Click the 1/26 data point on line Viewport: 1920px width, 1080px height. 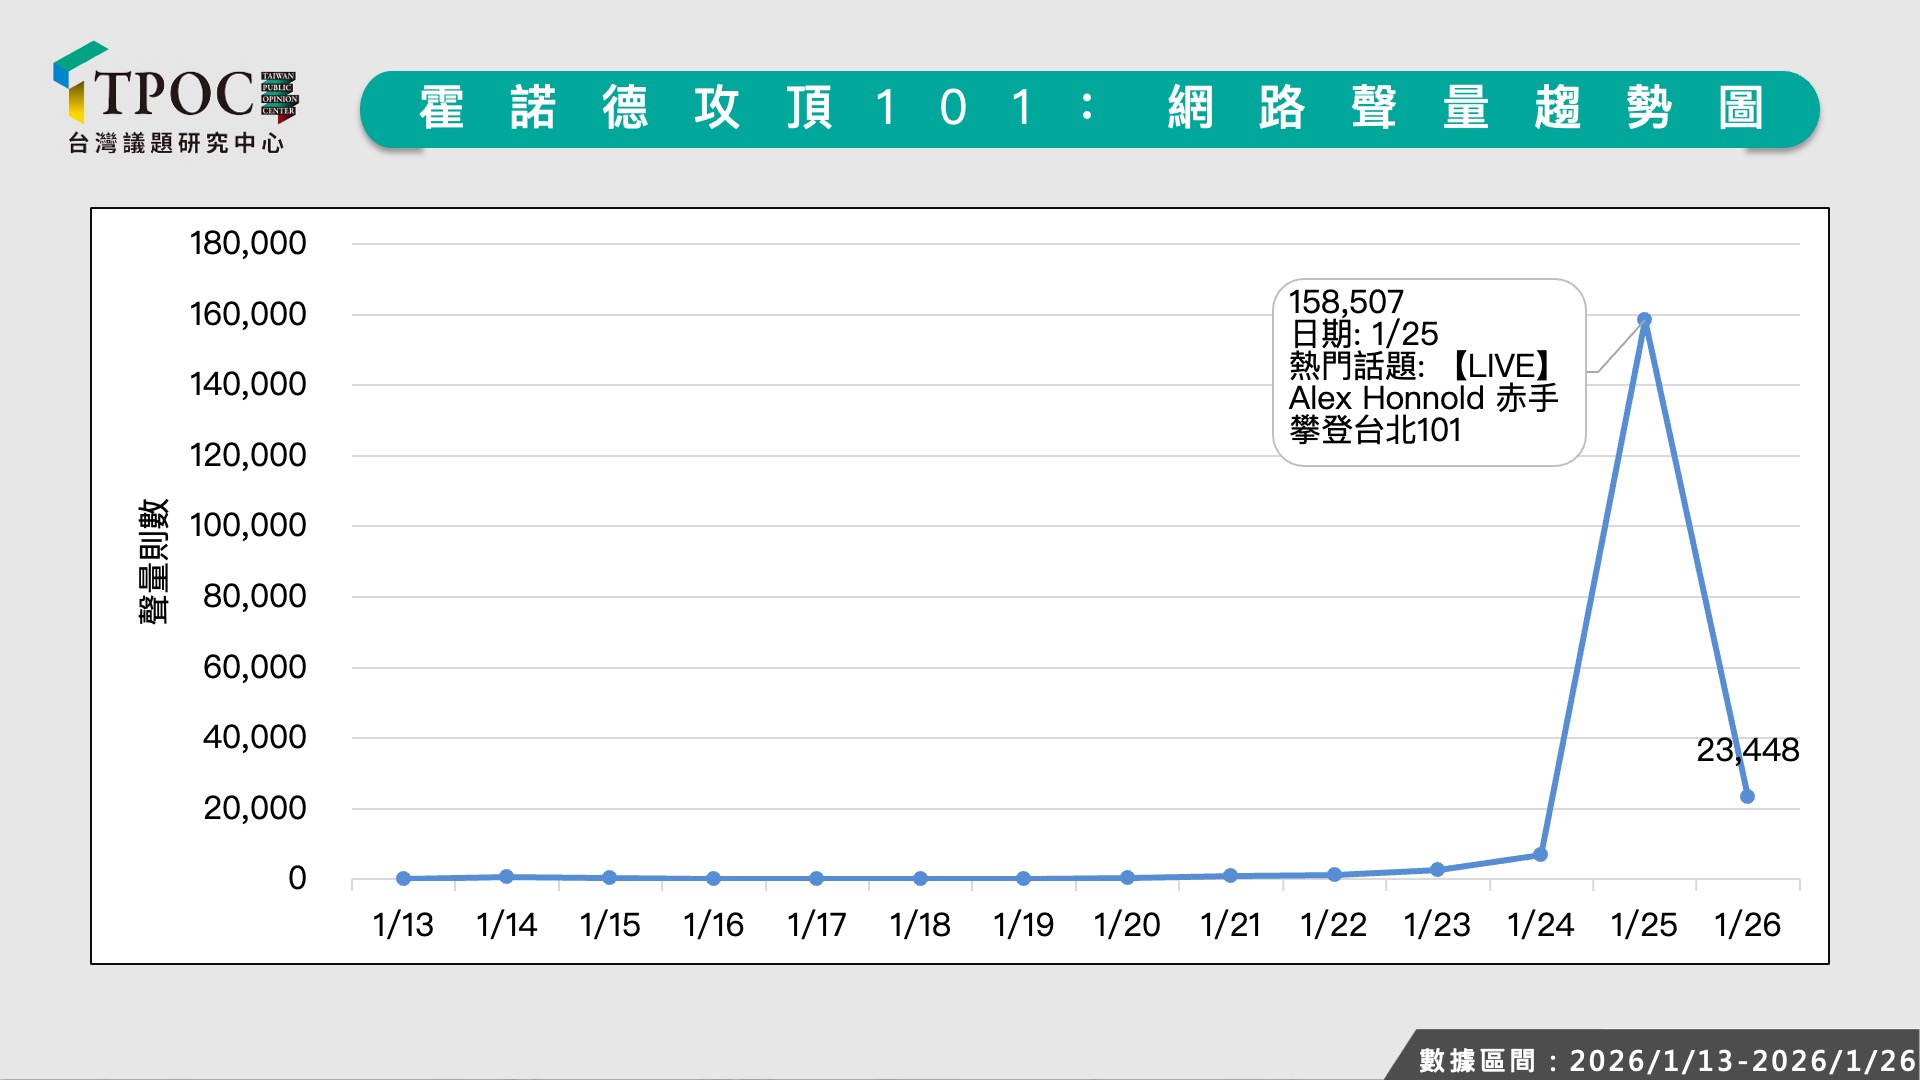[x=1747, y=796]
